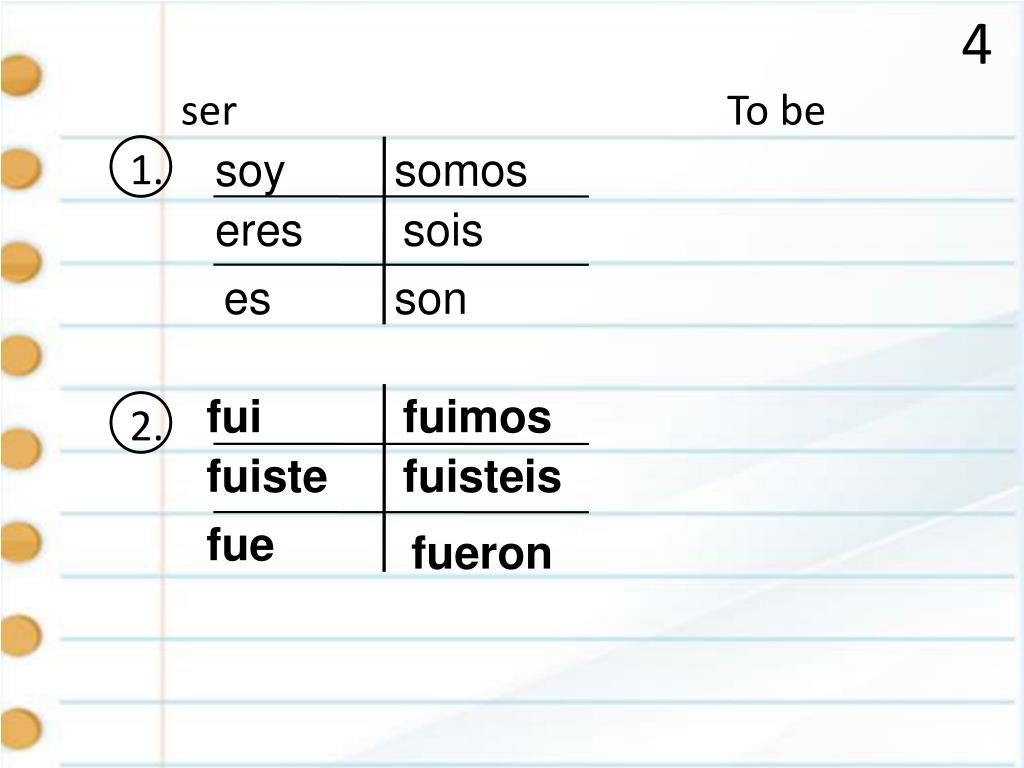Click the bold word 'fuimos'

pos(477,417)
